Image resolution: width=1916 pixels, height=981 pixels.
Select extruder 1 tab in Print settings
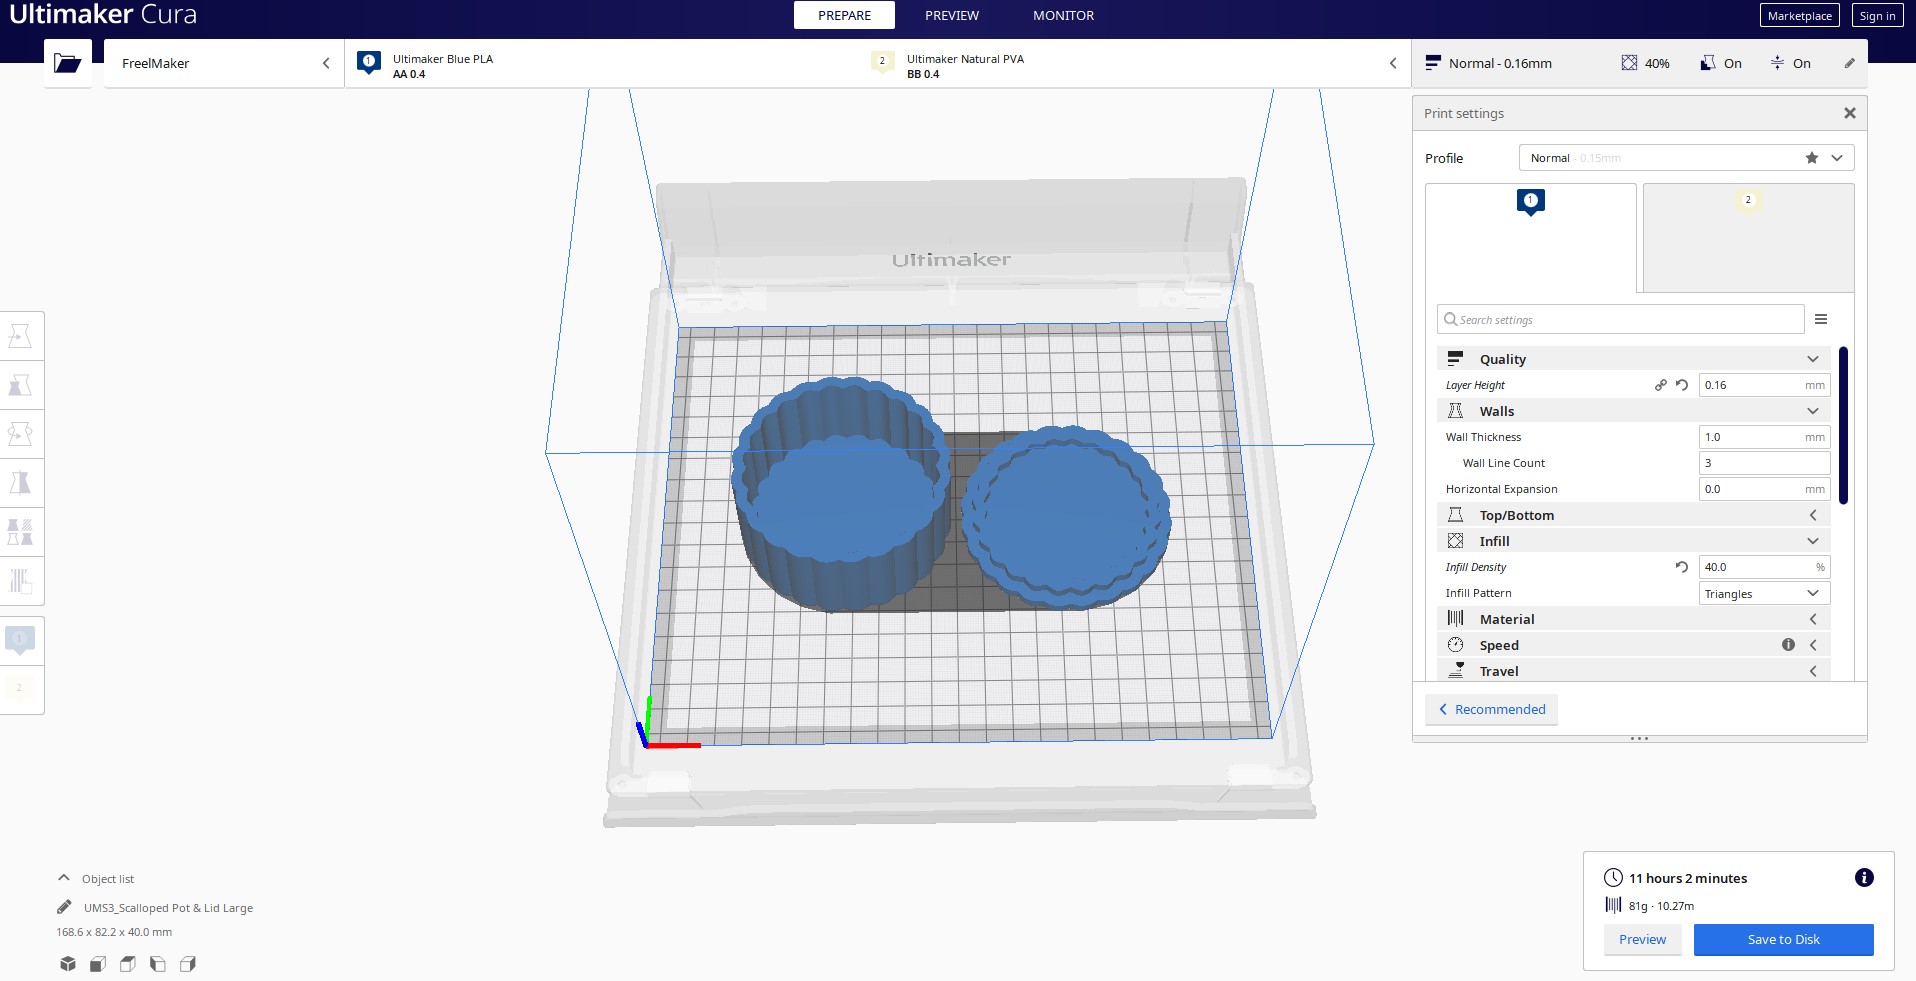point(1530,237)
